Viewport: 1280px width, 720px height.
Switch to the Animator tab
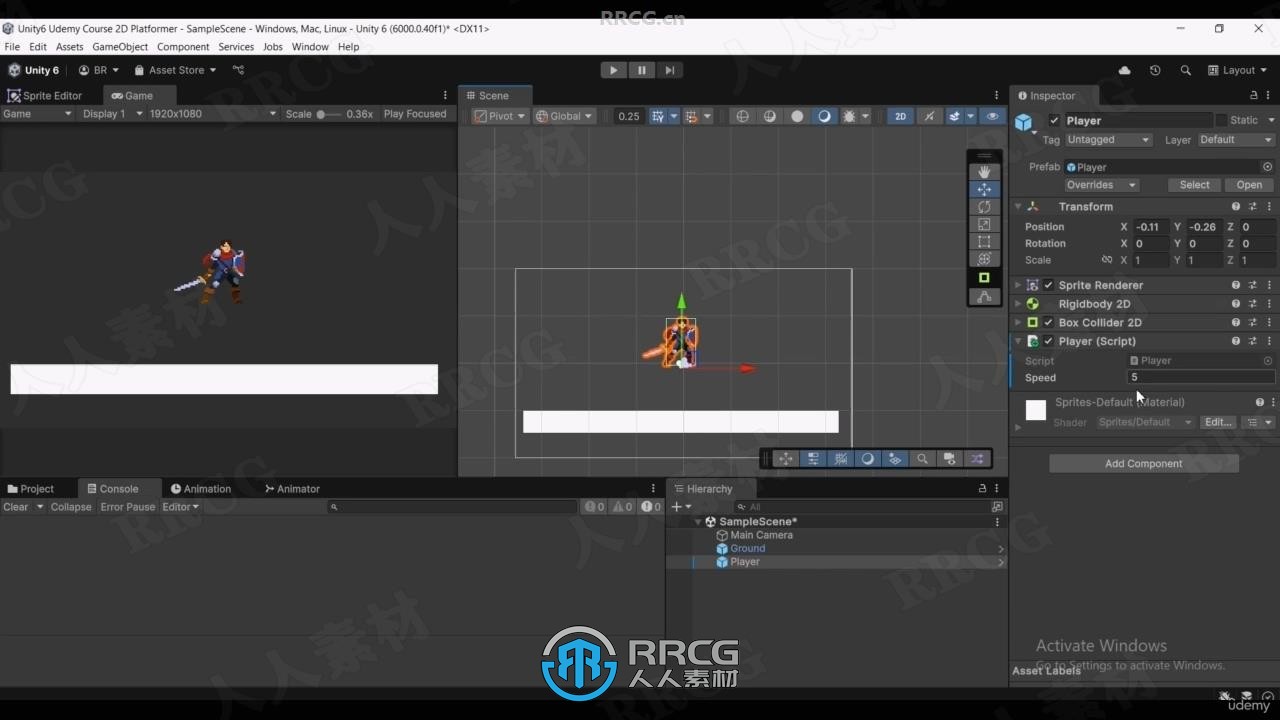(292, 489)
